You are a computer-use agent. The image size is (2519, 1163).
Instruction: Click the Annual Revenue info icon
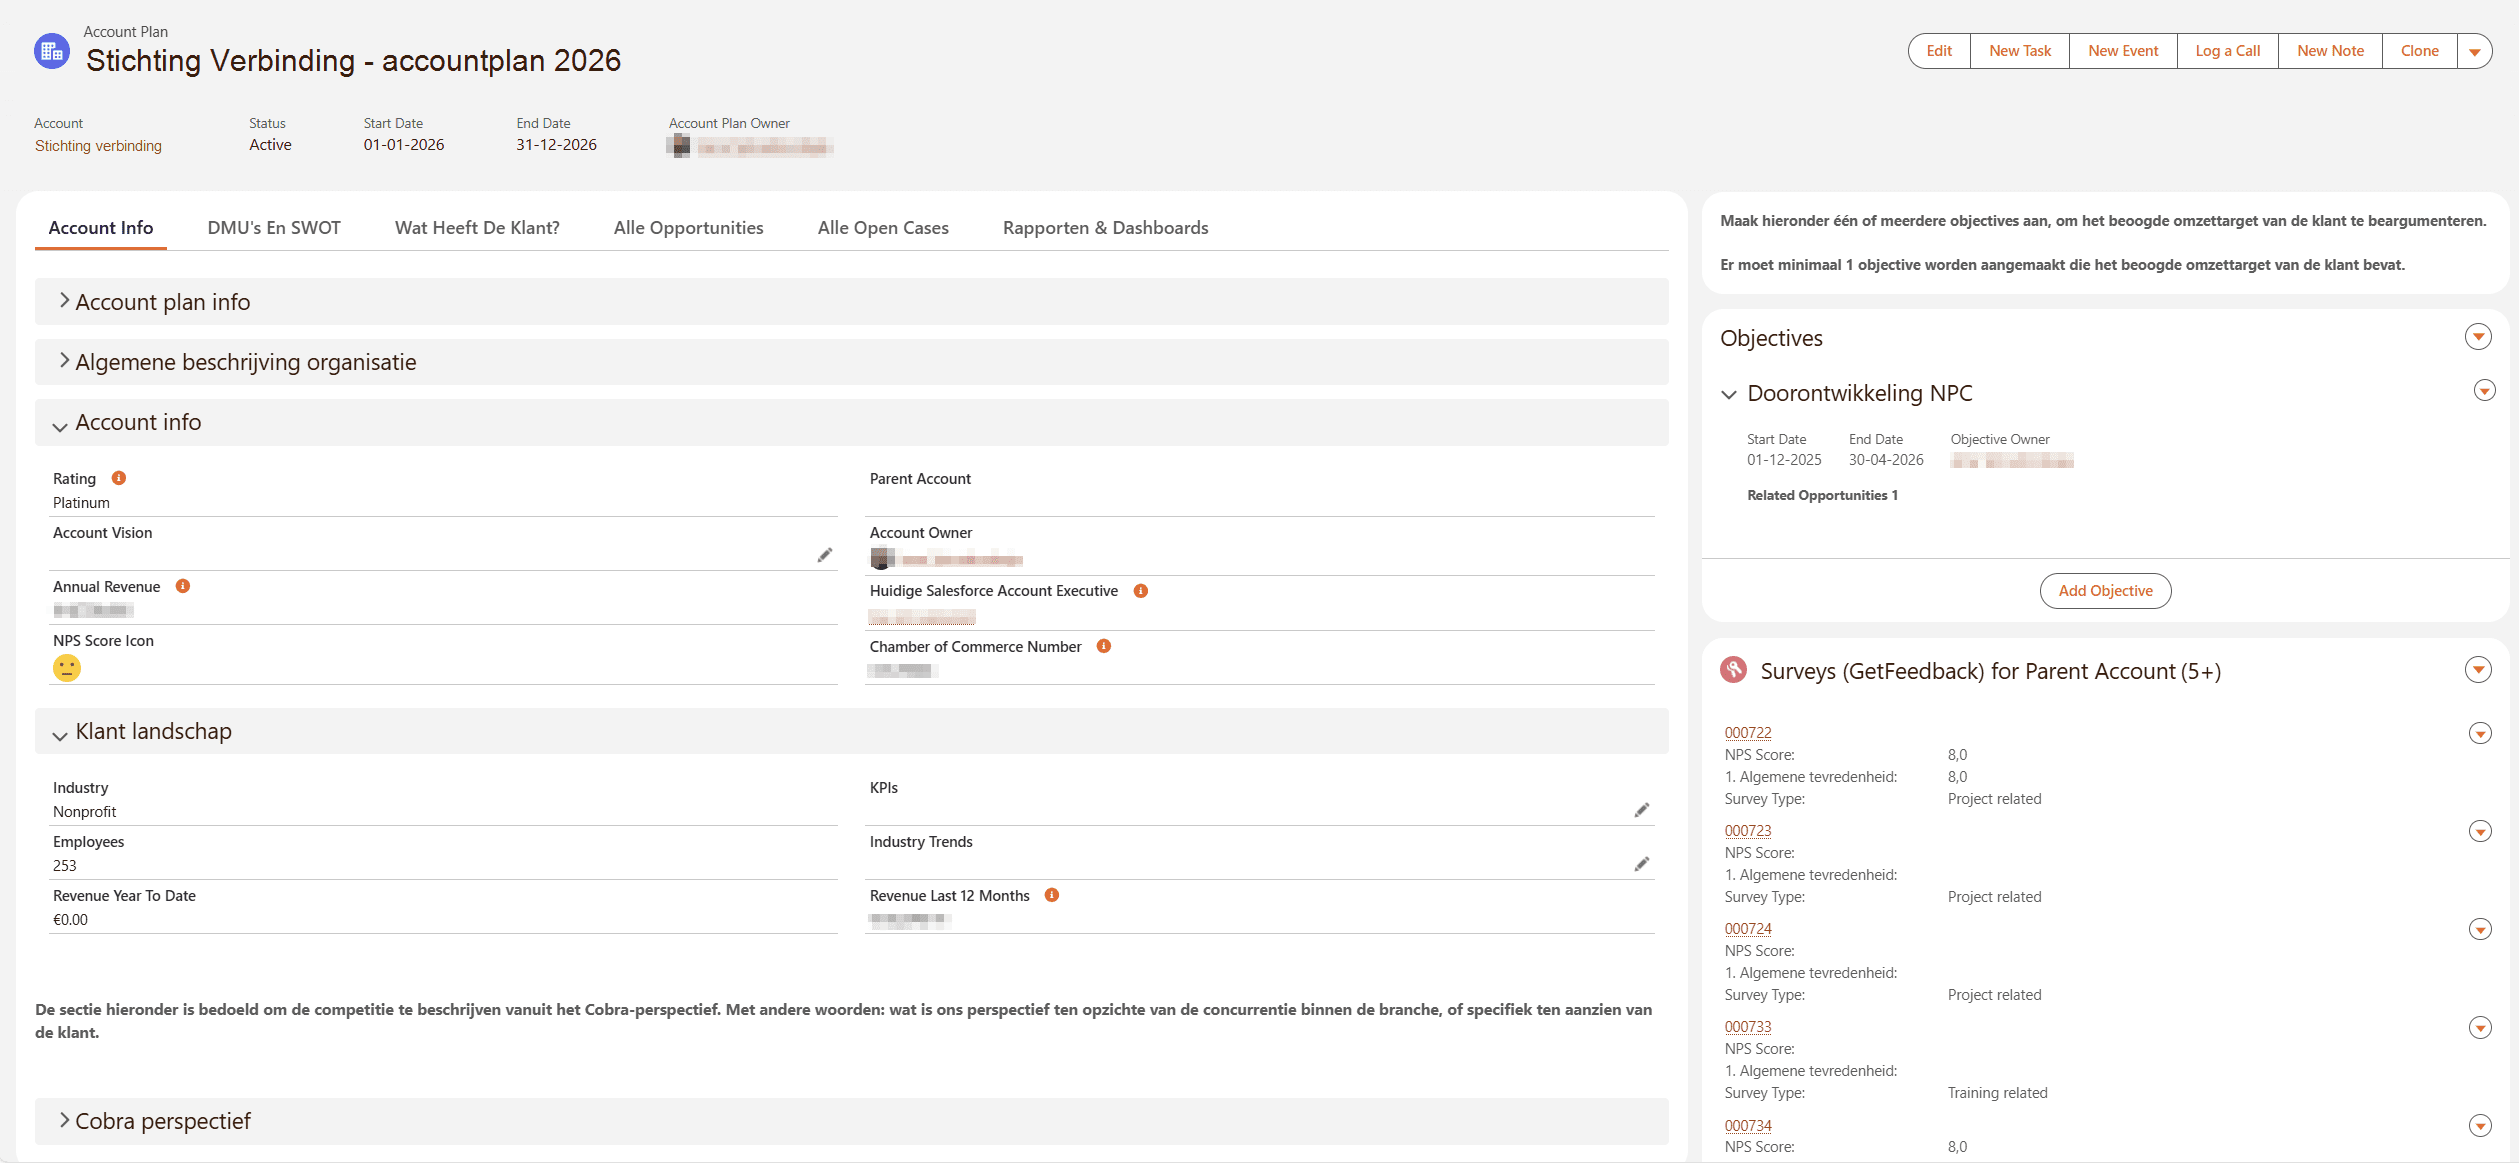[x=183, y=586]
